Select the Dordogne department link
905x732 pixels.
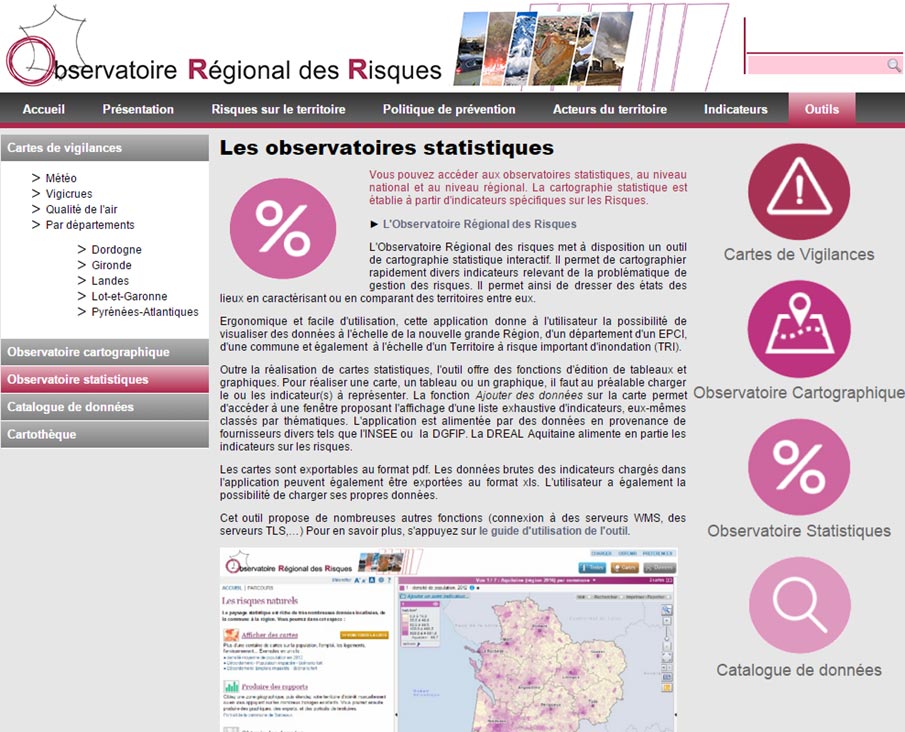pyautogui.click(x=116, y=249)
